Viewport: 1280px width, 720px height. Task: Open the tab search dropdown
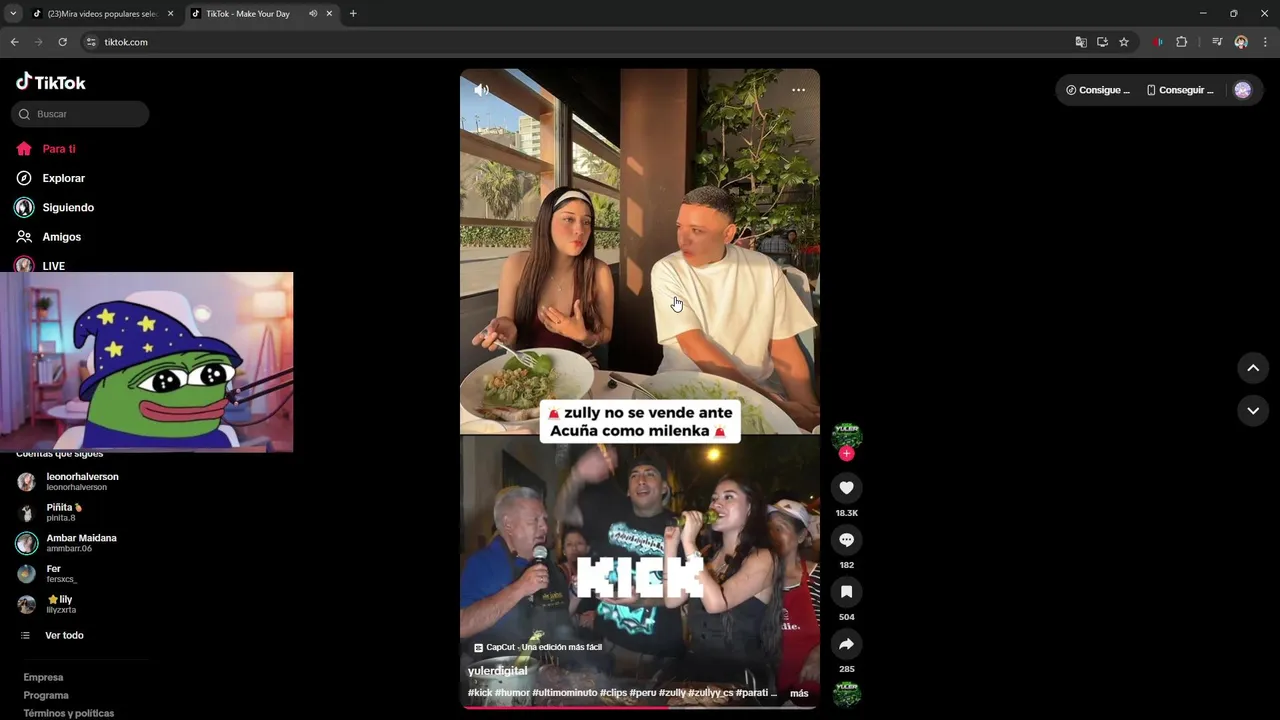click(13, 14)
